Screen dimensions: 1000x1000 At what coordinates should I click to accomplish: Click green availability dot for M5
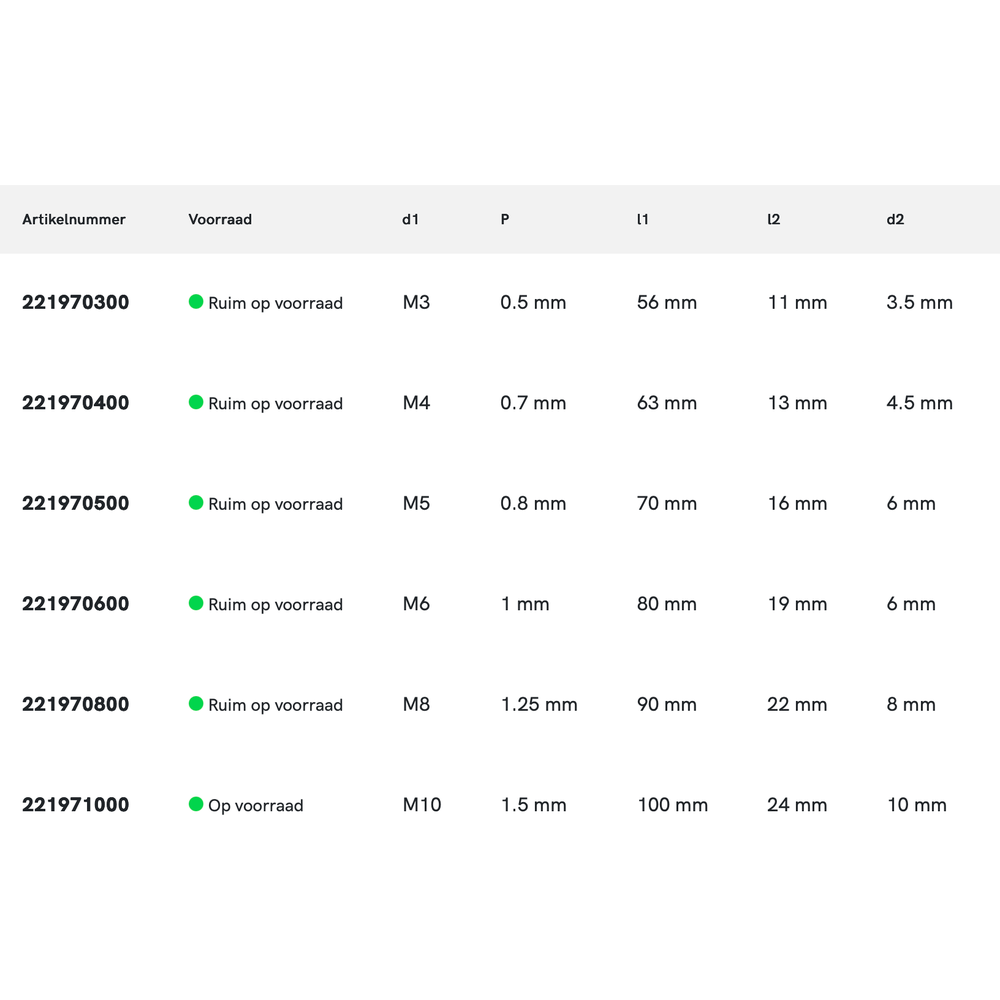click(x=196, y=503)
